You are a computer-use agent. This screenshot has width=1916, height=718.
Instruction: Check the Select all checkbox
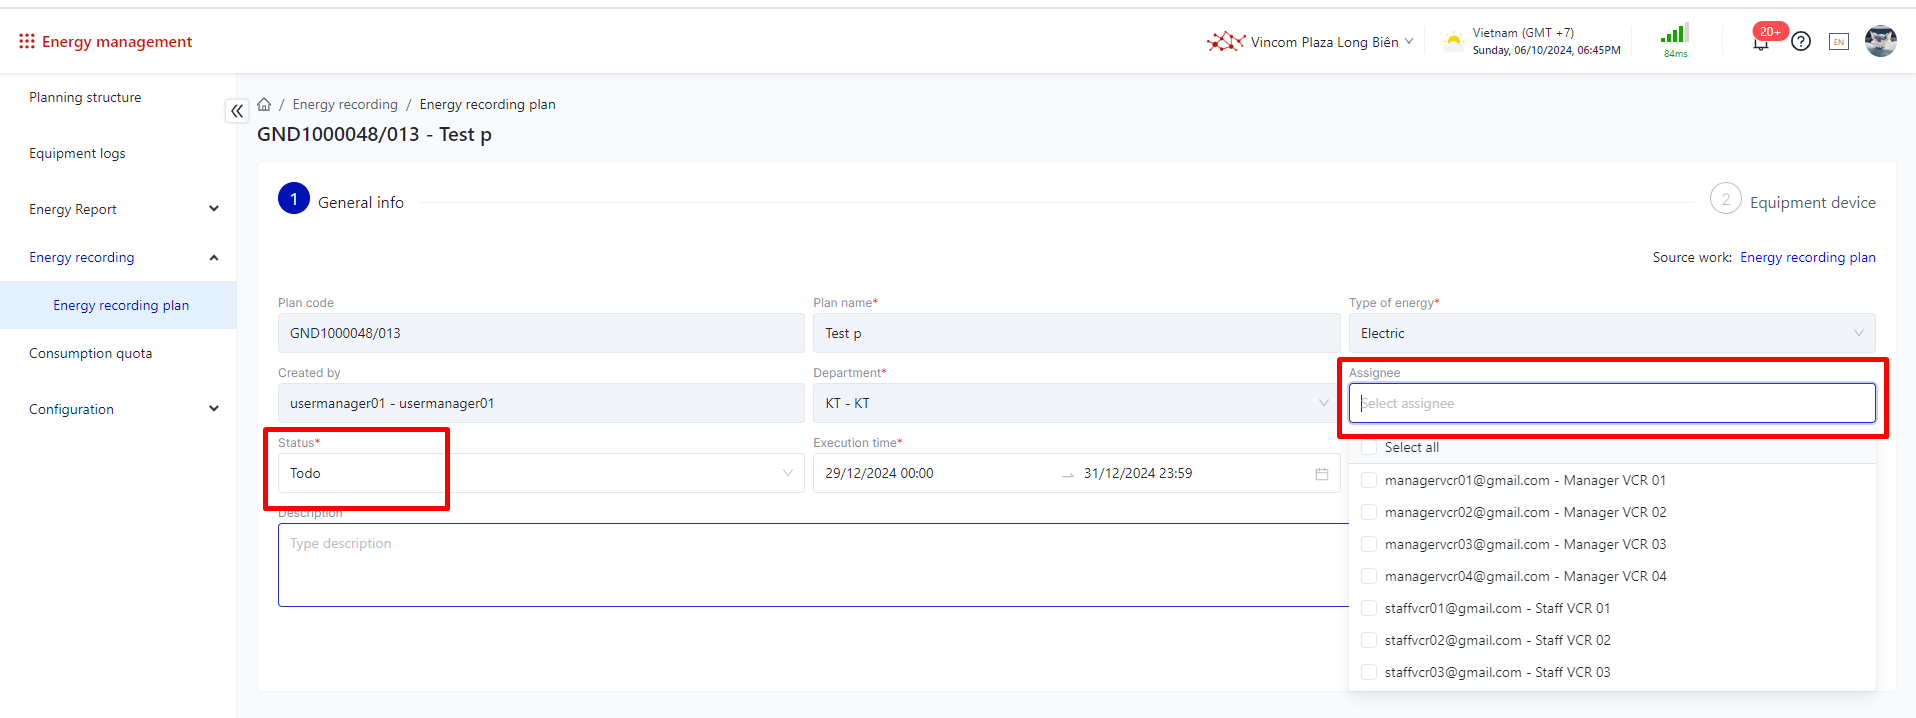[1369, 448]
